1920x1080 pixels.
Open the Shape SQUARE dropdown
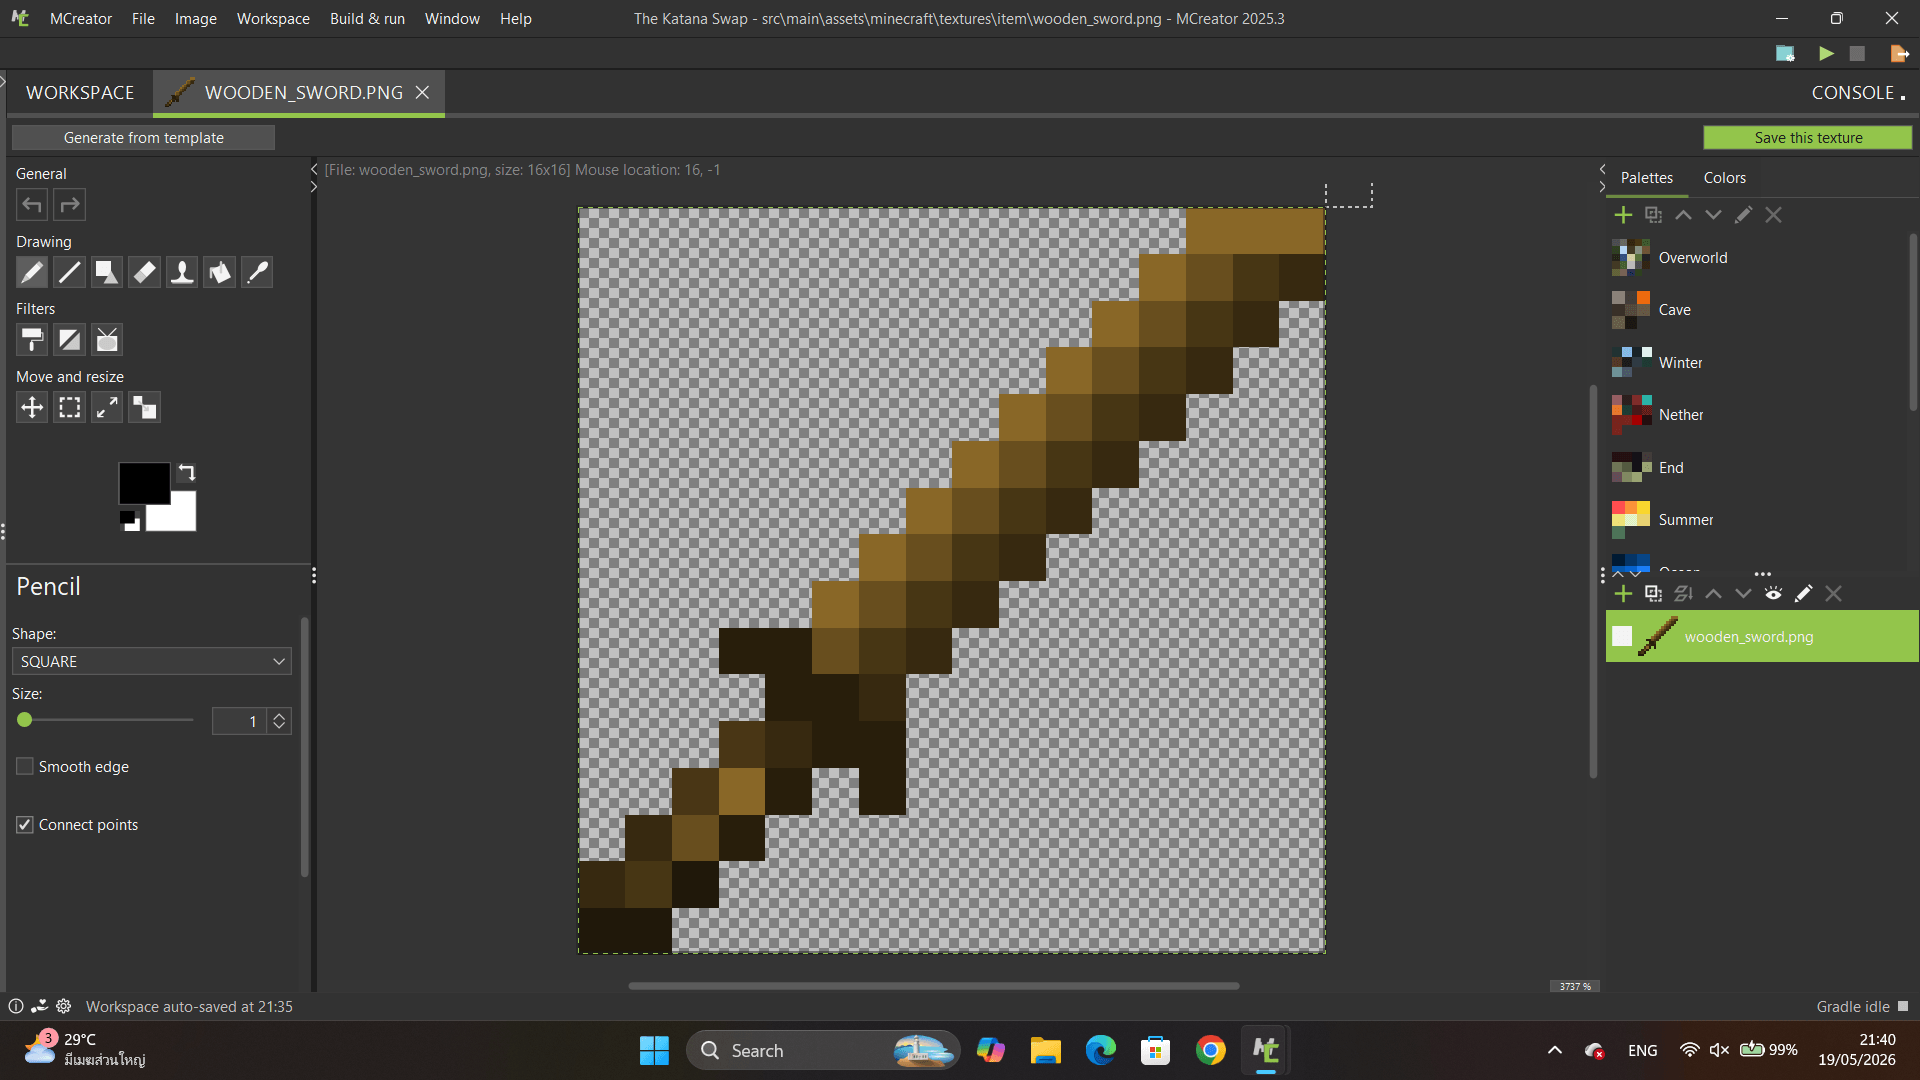[x=152, y=661]
